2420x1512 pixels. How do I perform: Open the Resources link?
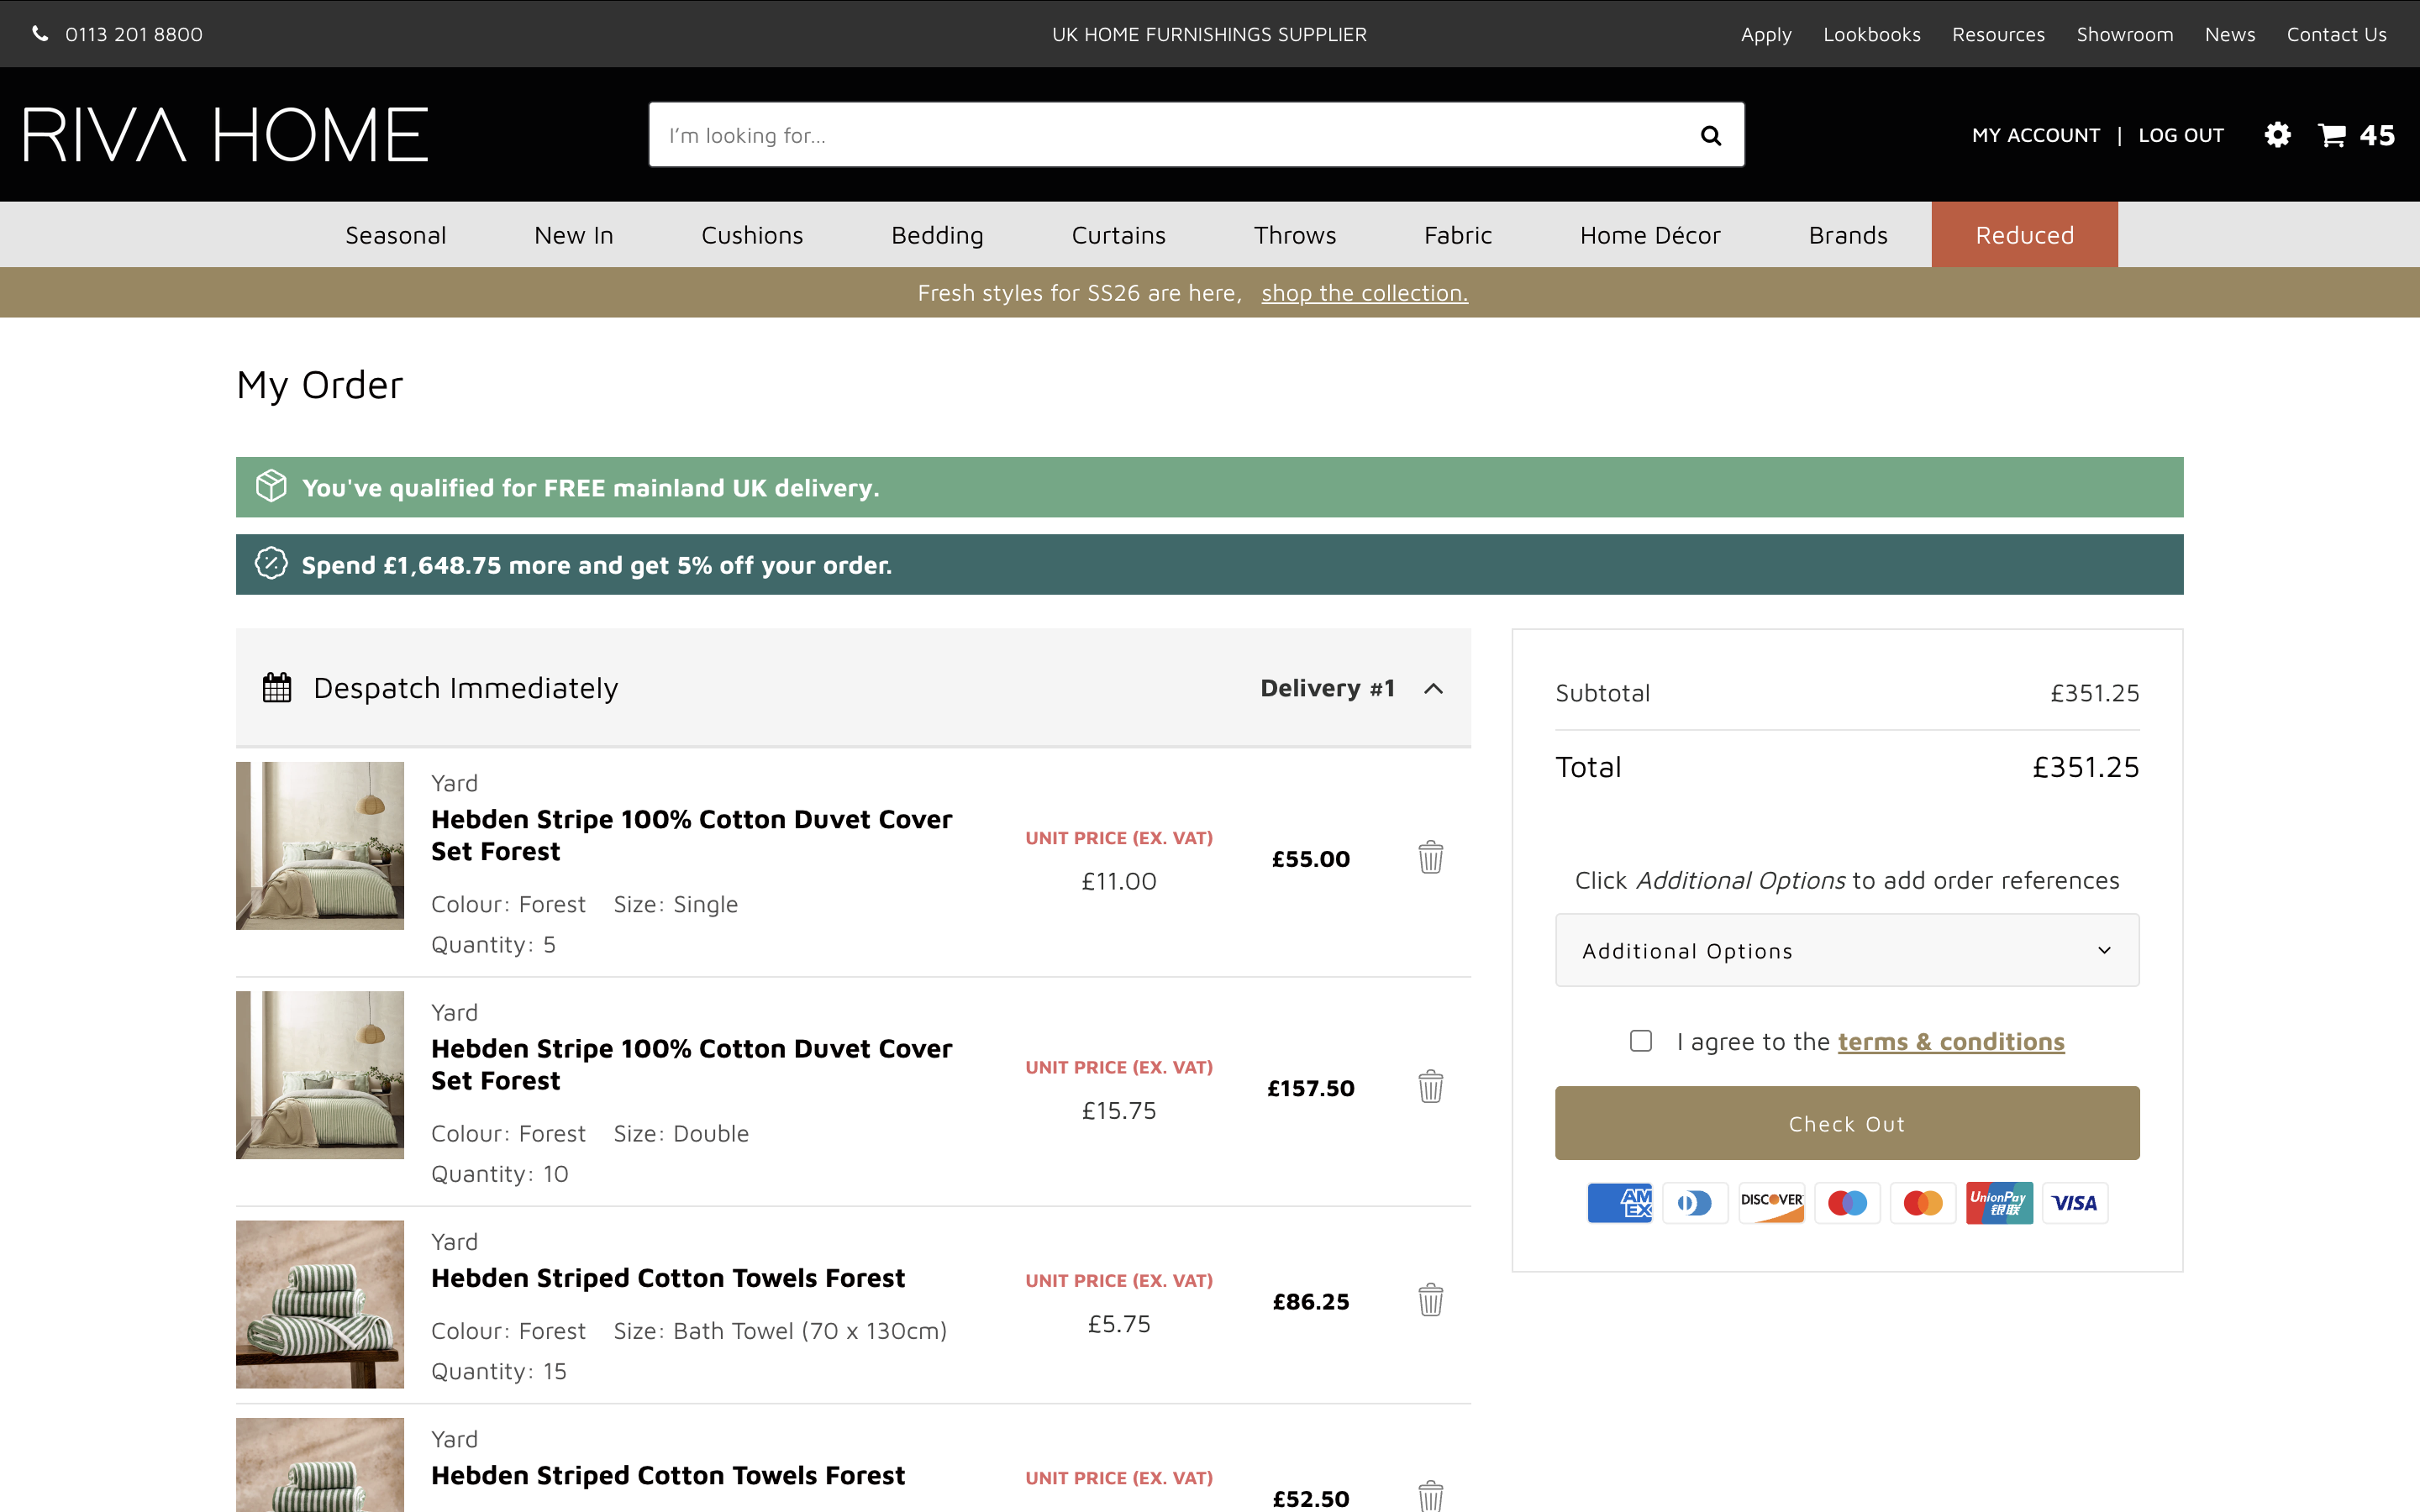coord(1998,34)
